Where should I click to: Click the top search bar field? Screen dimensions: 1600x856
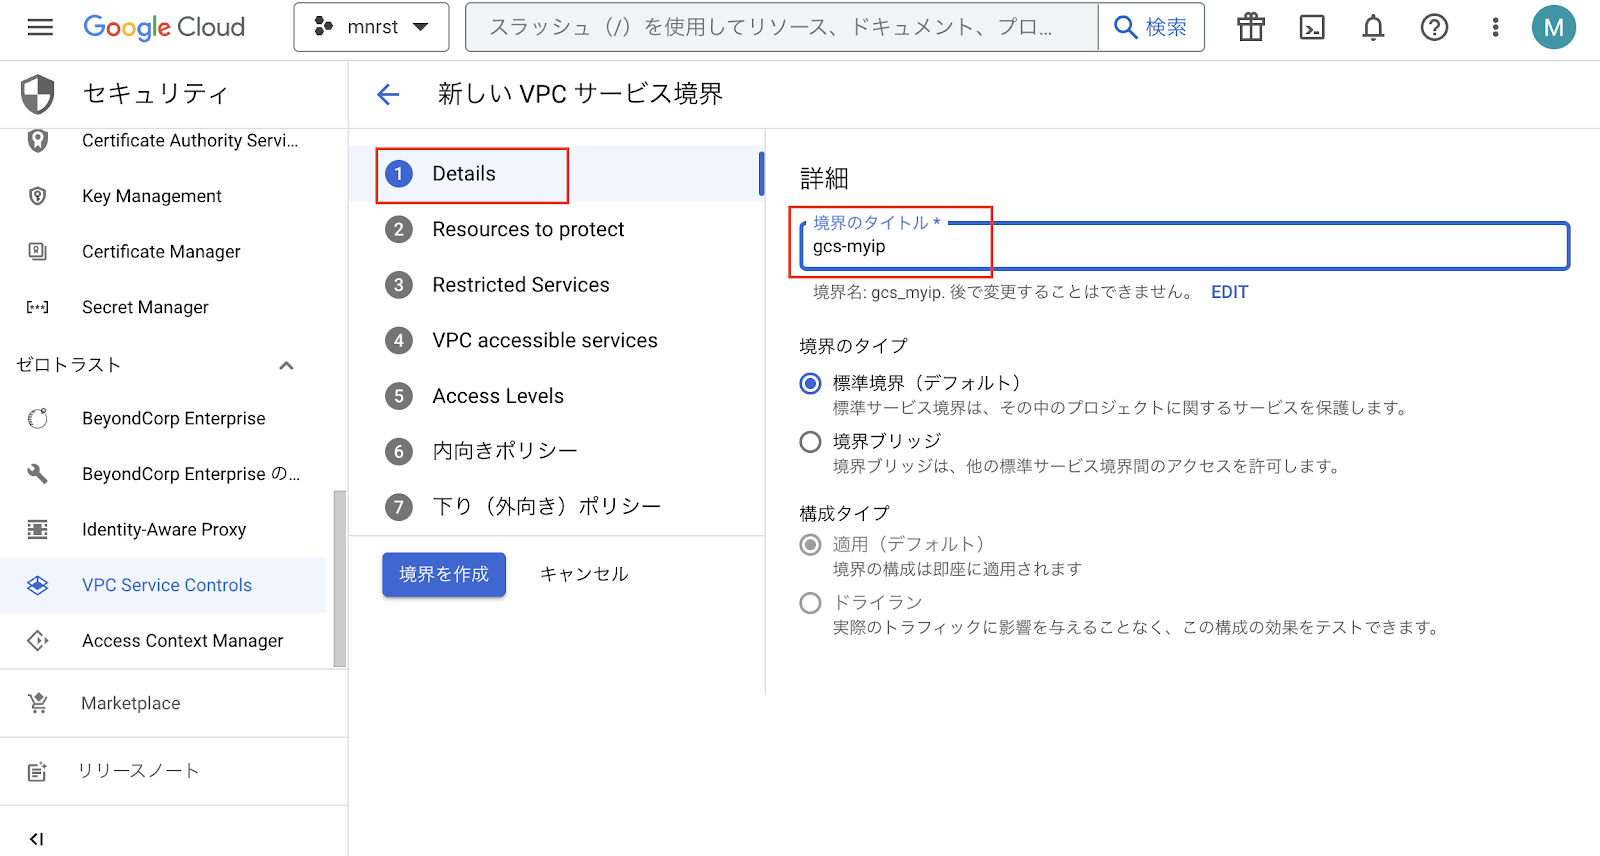pos(781,27)
